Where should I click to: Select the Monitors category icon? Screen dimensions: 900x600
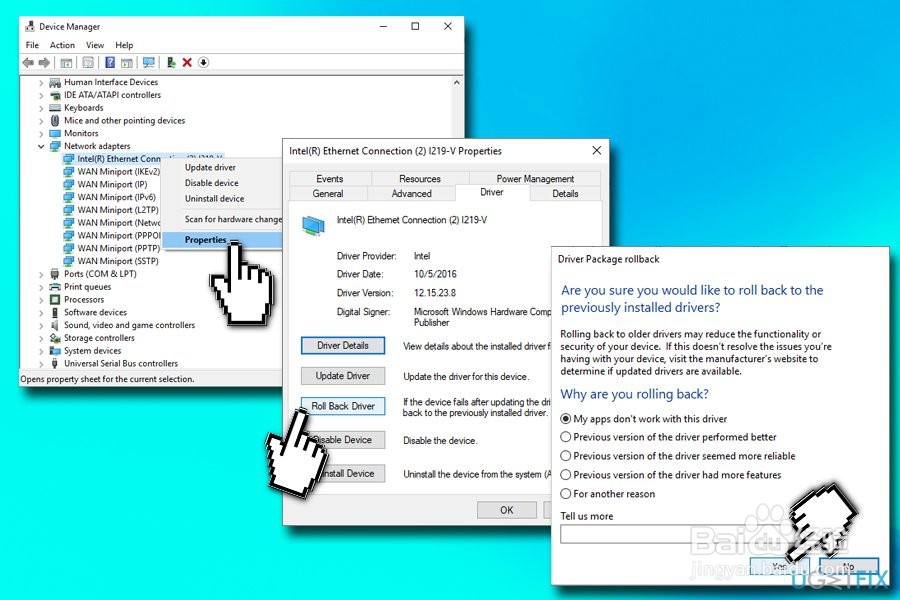click(55, 133)
